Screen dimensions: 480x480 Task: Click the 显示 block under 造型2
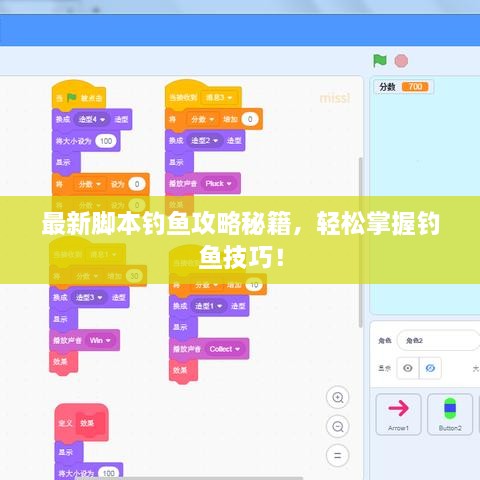[179, 162]
